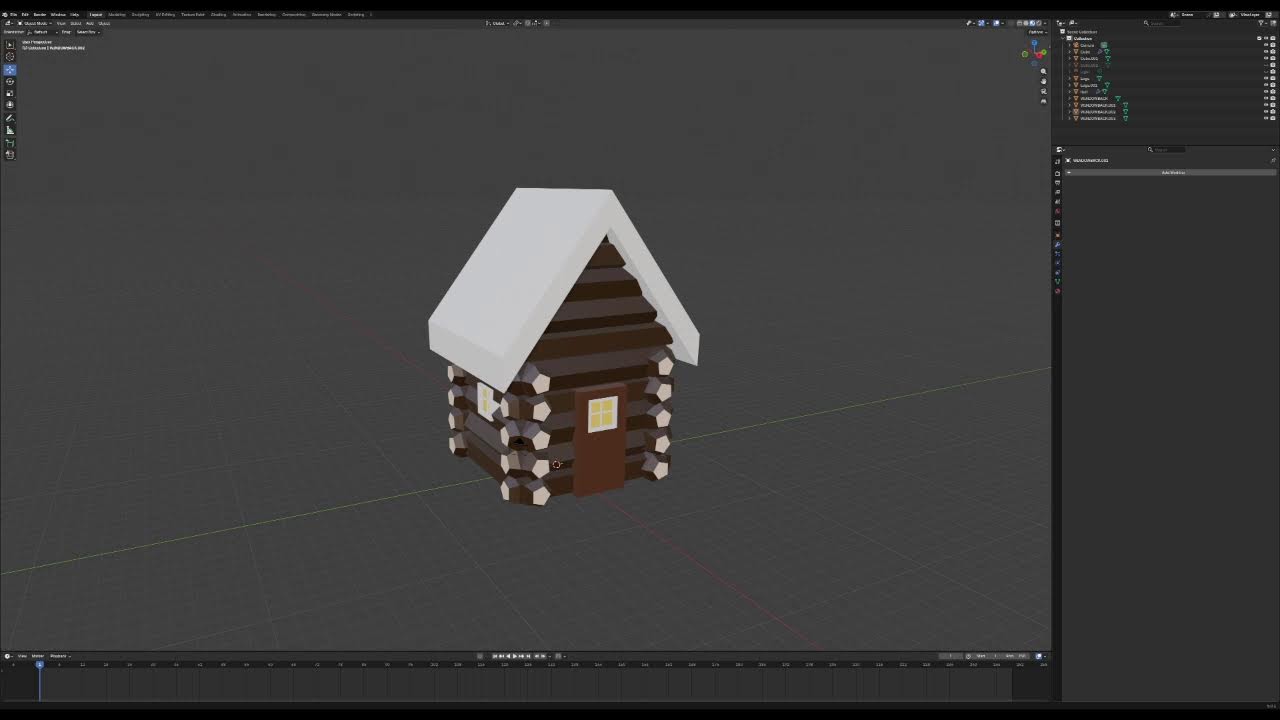The height and width of the screenshot is (720, 1280).
Task: Switch to the Shading workspace tab
Action: 218,15
